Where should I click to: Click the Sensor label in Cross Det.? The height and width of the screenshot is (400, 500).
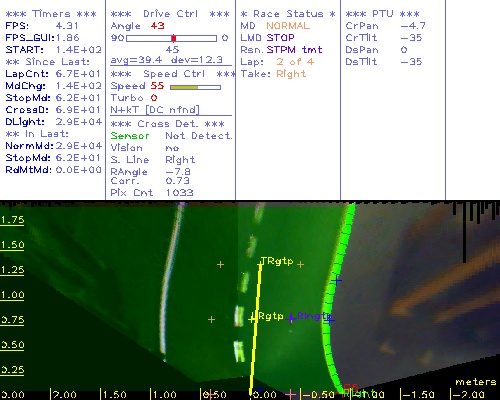130,136
